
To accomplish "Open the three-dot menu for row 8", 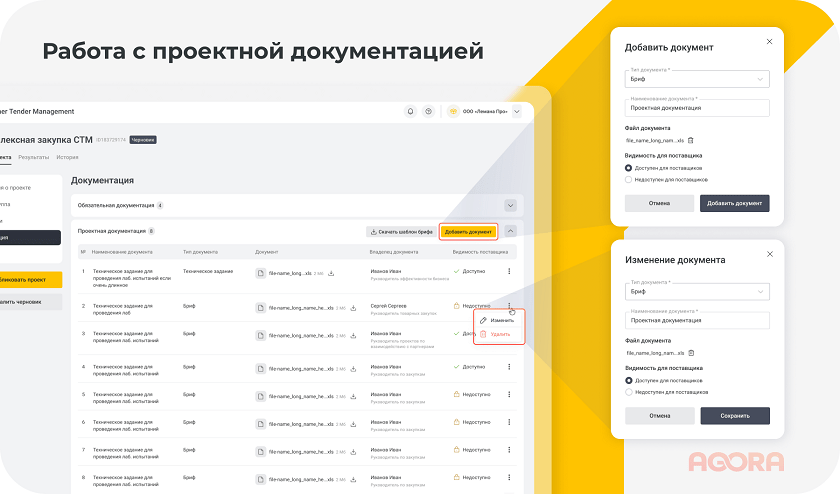I will point(509,477).
